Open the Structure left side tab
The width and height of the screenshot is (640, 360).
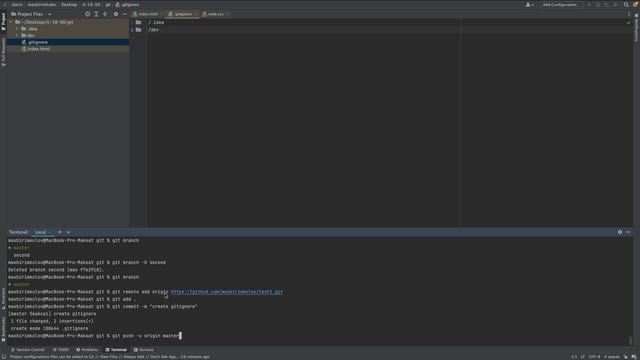pyautogui.click(x=3, y=298)
